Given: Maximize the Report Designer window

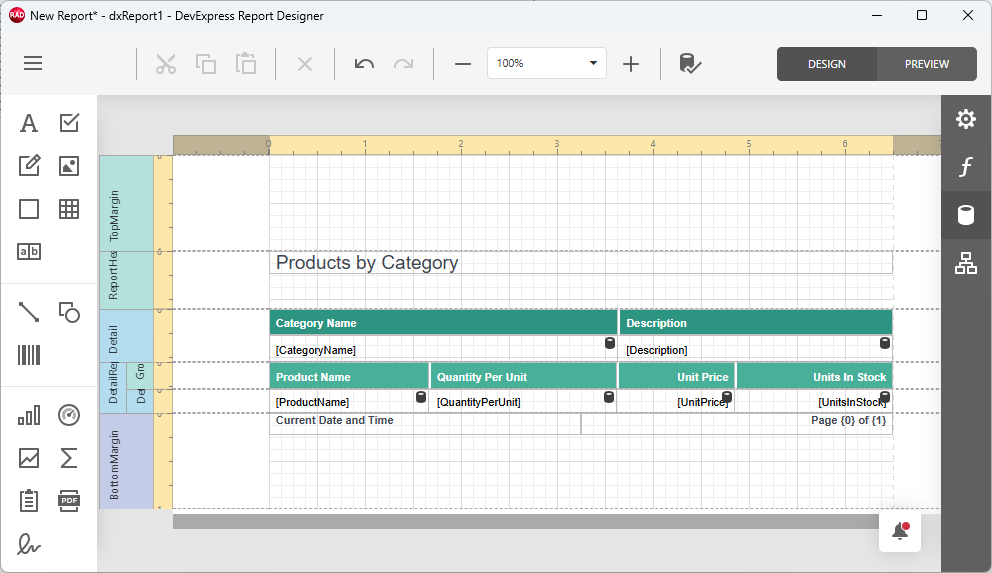Looking at the screenshot, I should pos(922,15).
